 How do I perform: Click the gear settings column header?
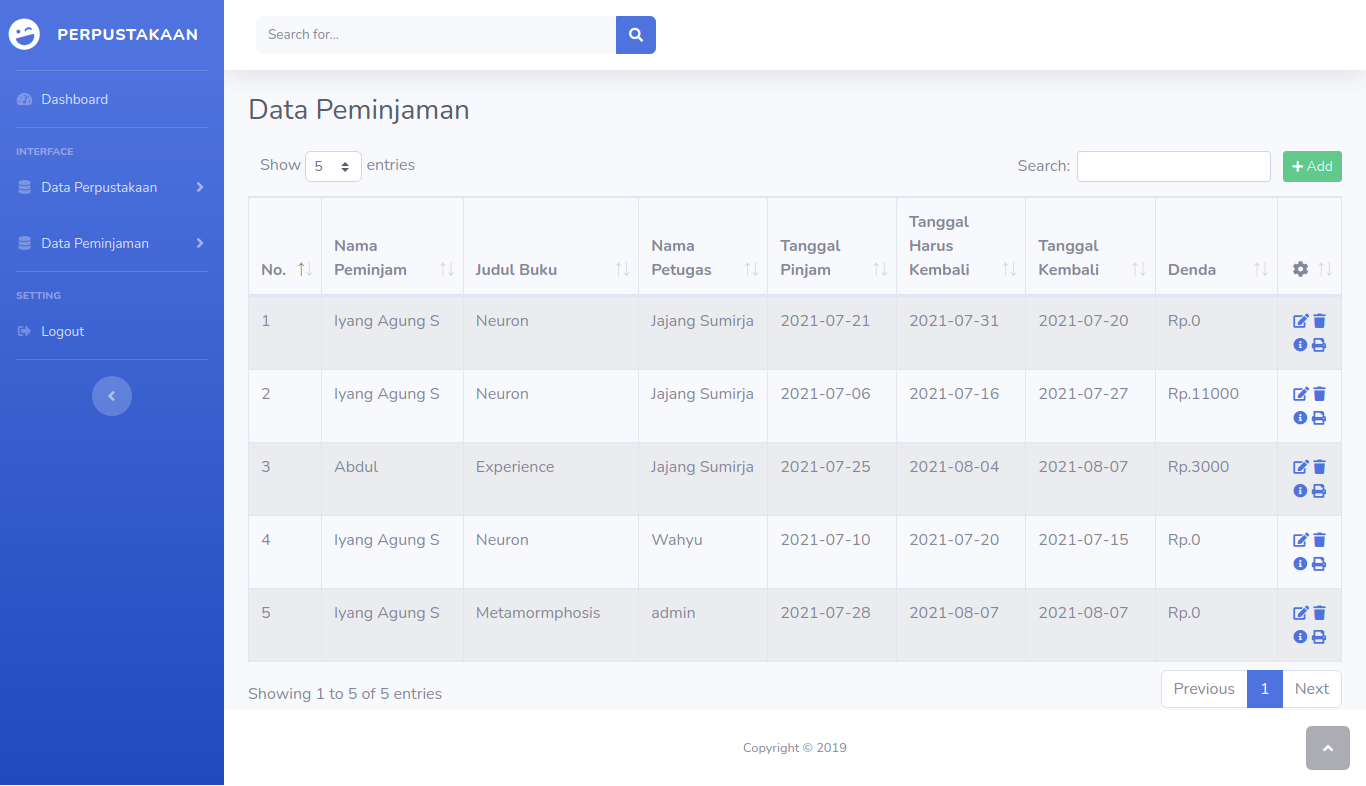pyautogui.click(x=1309, y=246)
